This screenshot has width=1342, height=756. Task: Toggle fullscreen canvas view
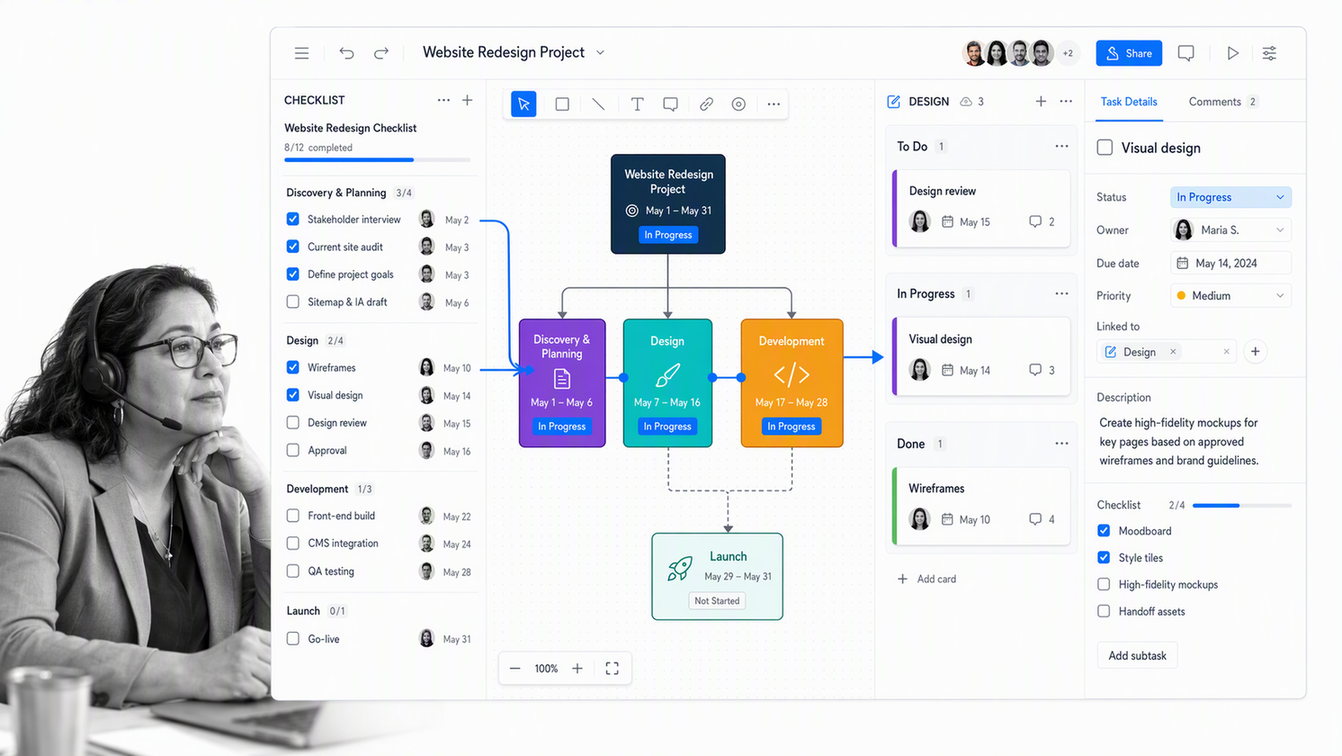click(x=612, y=668)
